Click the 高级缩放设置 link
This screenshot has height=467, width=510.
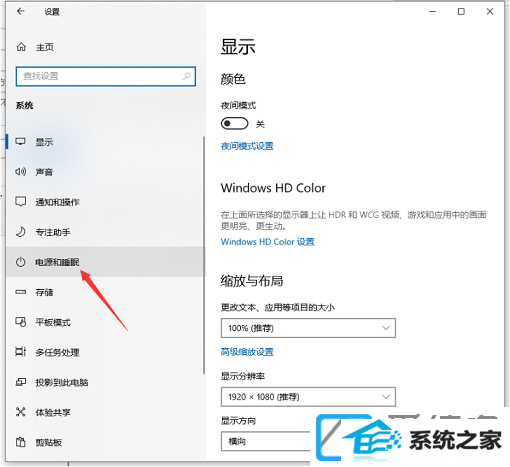click(x=247, y=352)
